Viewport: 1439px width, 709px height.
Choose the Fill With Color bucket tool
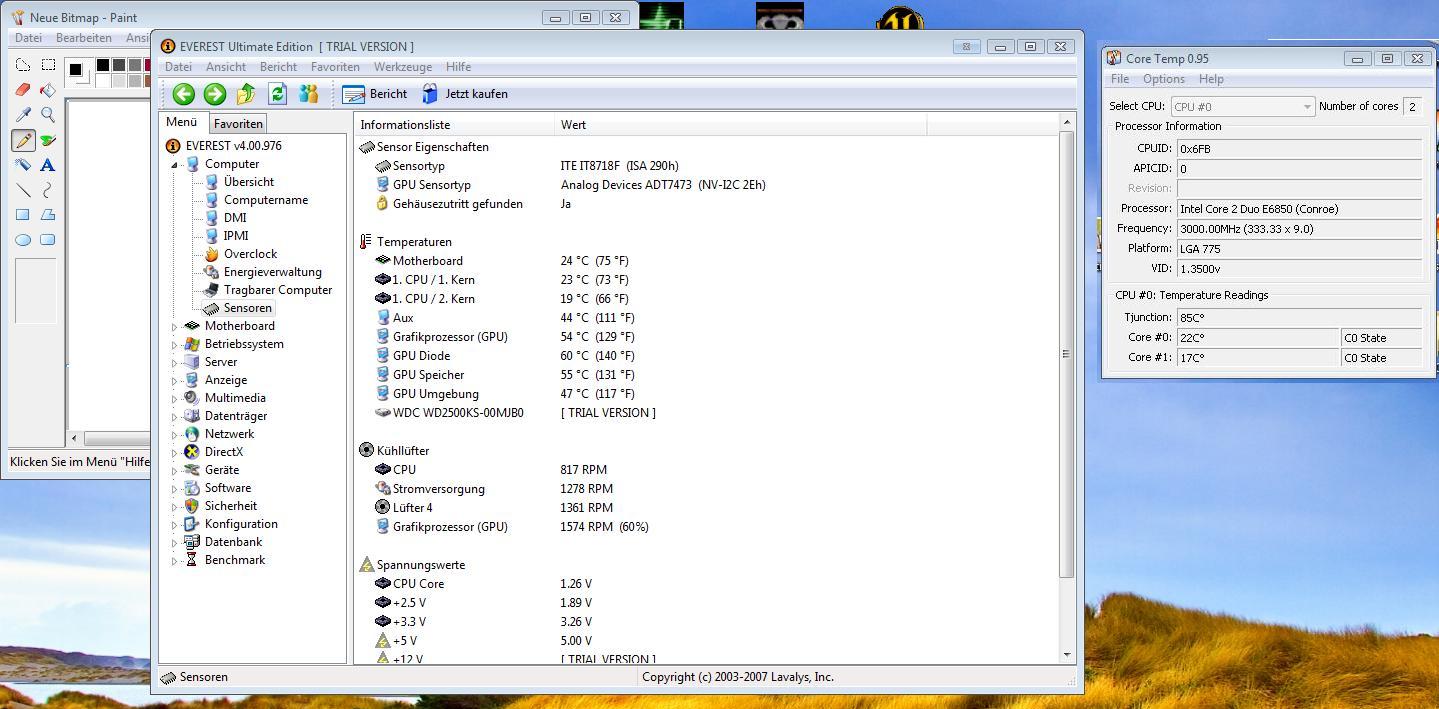(x=47, y=90)
